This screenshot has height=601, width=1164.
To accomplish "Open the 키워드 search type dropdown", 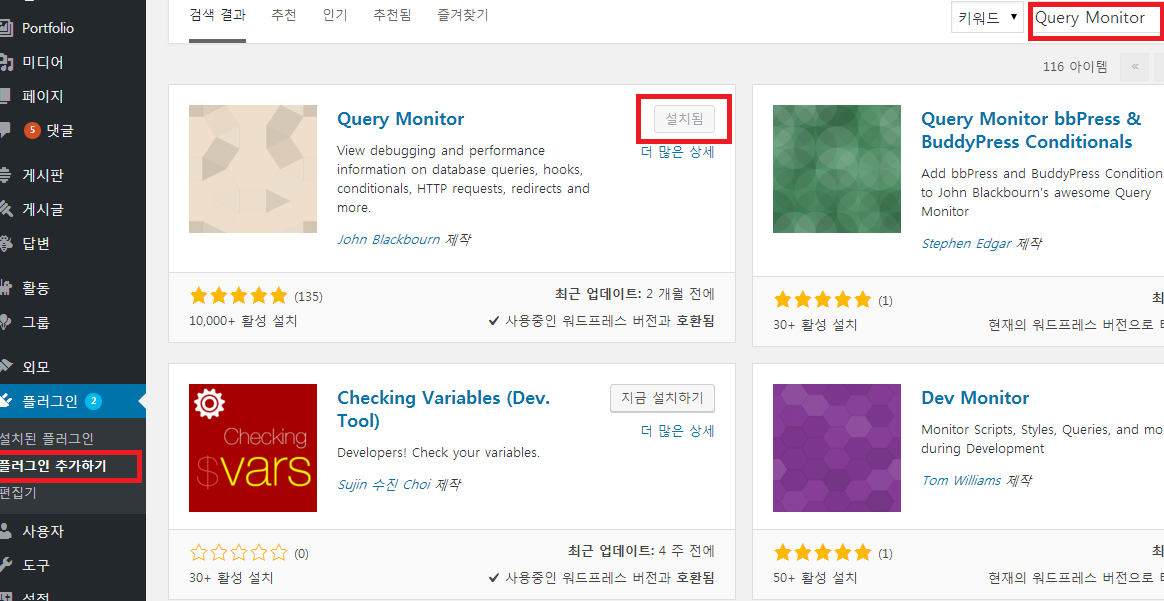I will 988,18.
